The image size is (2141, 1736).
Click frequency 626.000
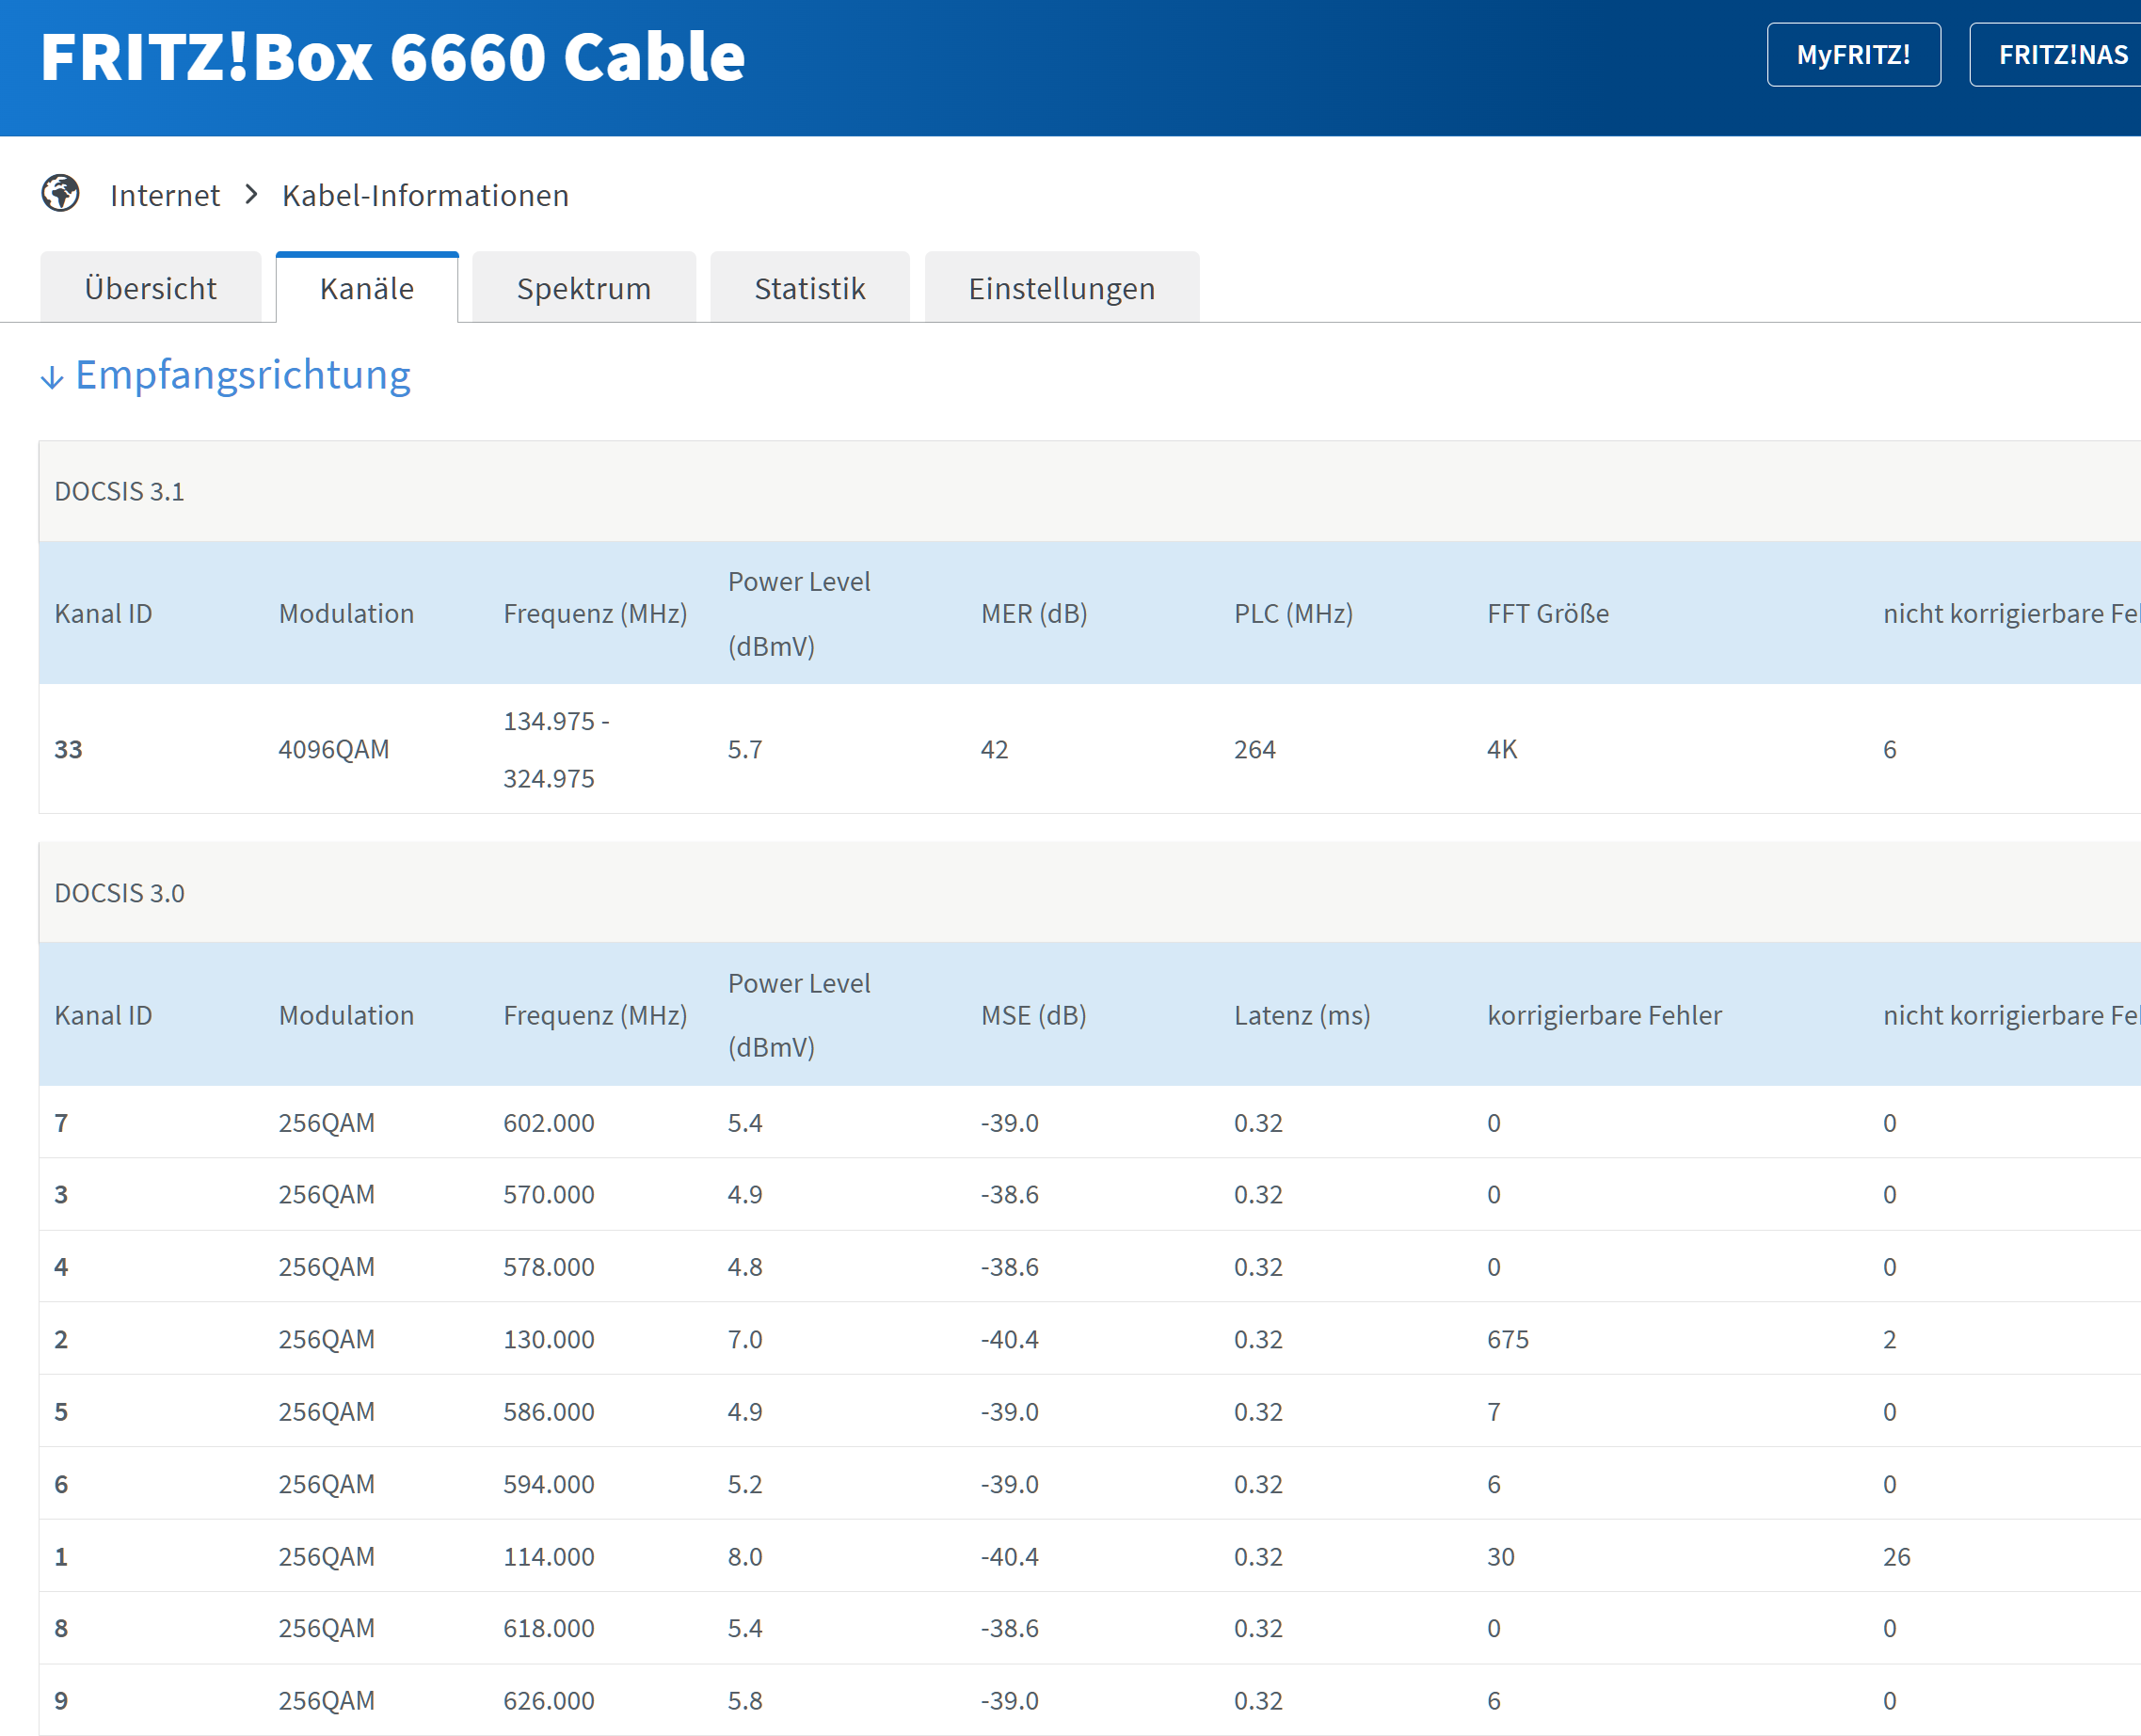548,1701
